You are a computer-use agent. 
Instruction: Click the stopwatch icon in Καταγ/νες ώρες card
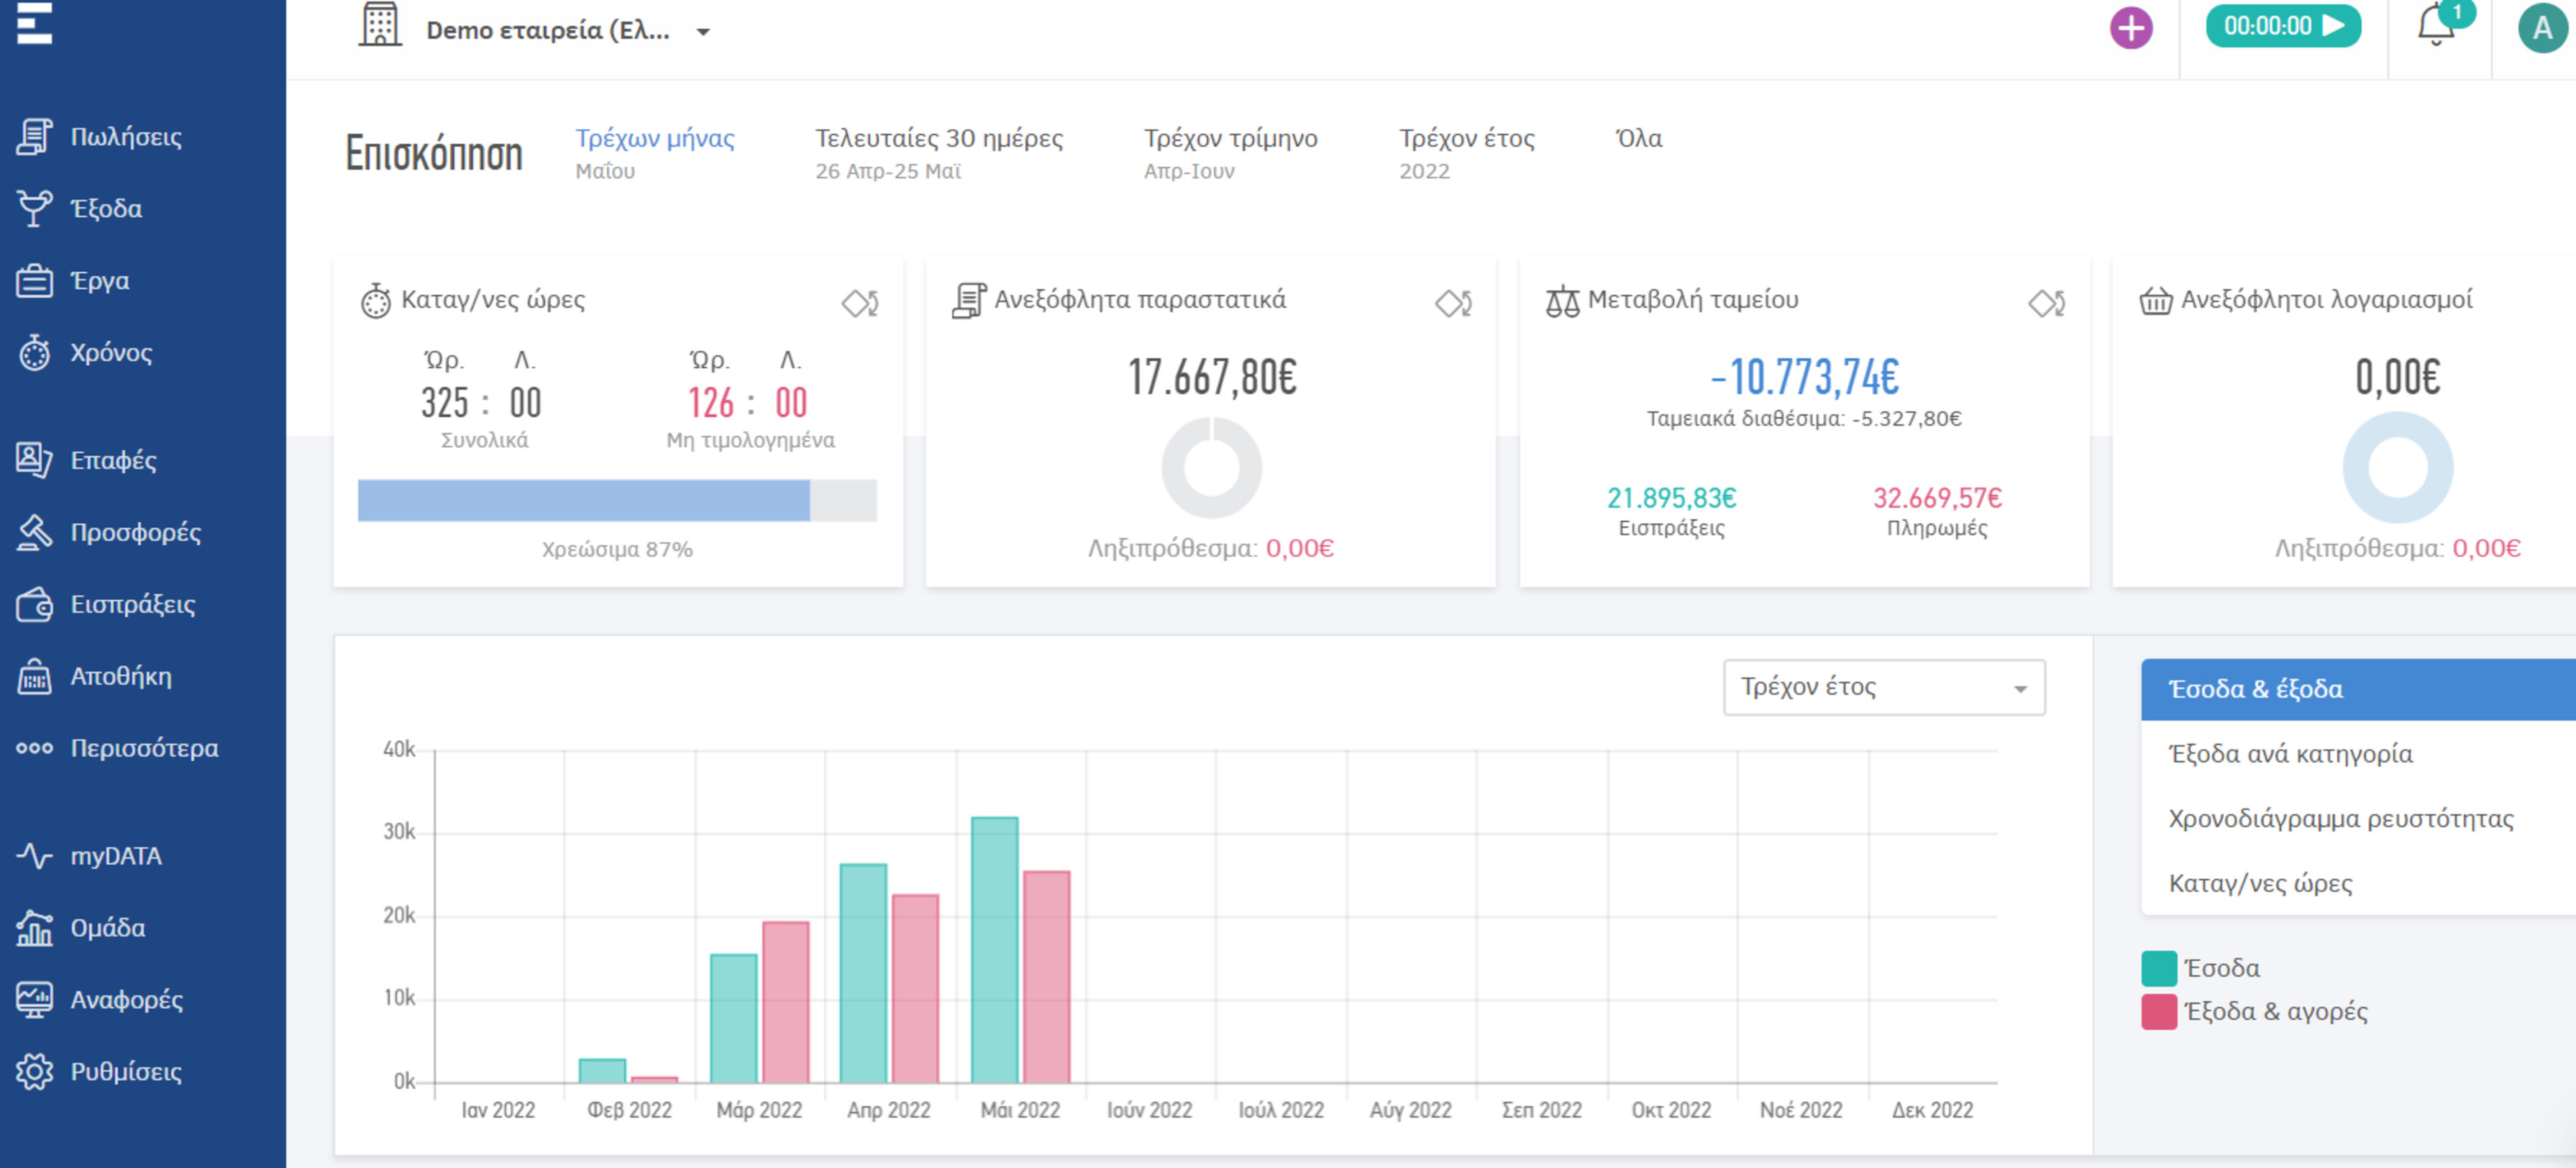tap(376, 301)
